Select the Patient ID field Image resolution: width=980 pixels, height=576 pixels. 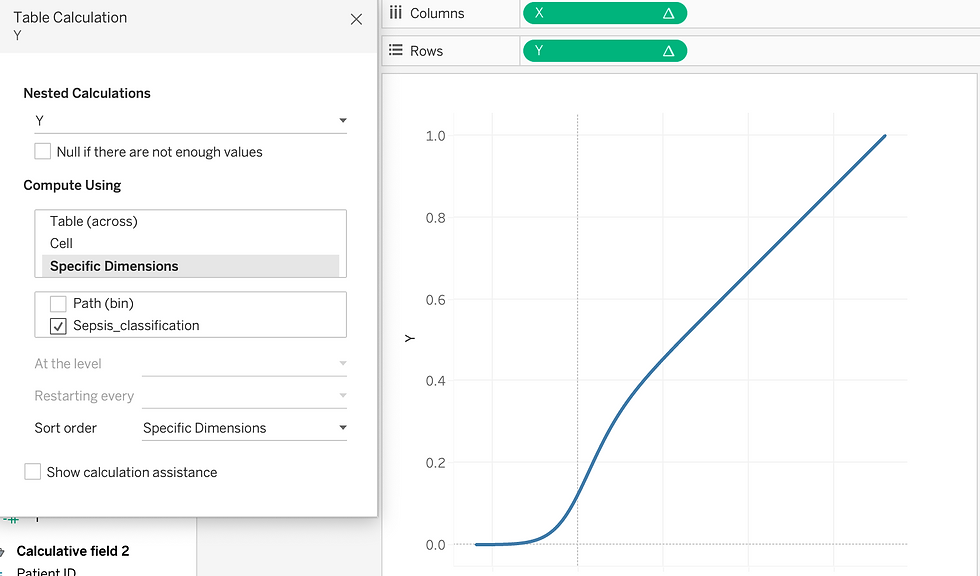[x=46, y=571]
